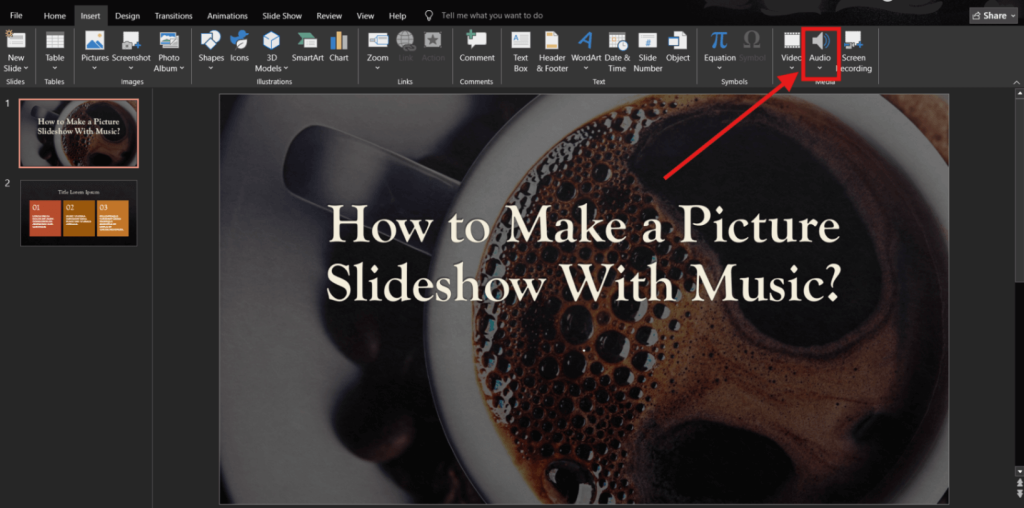Viewport: 1024px width, 508px height.
Task: Expand the Photo Album dropdown arrow
Action: click(182, 69)
